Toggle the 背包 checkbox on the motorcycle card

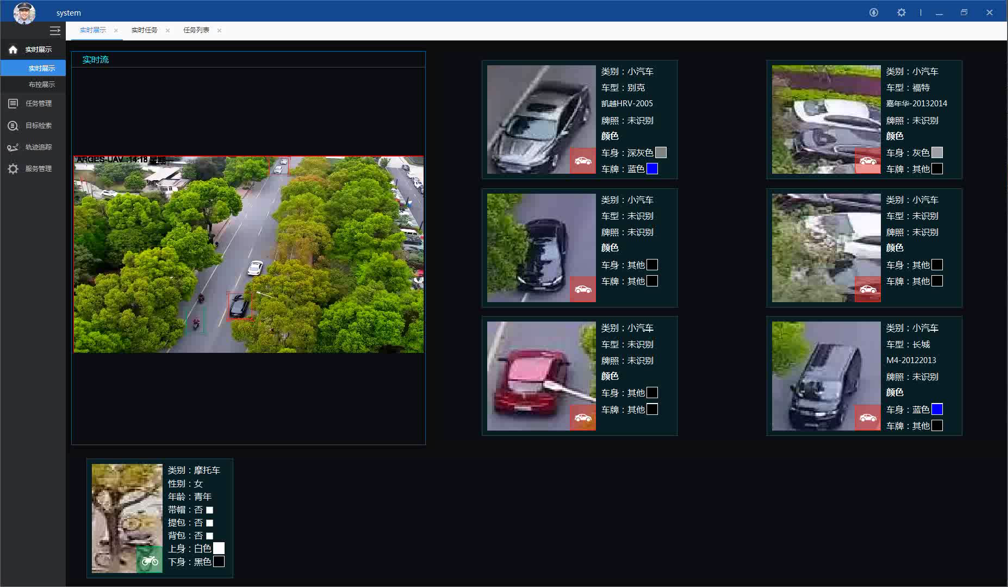click(x=209, y=536)
